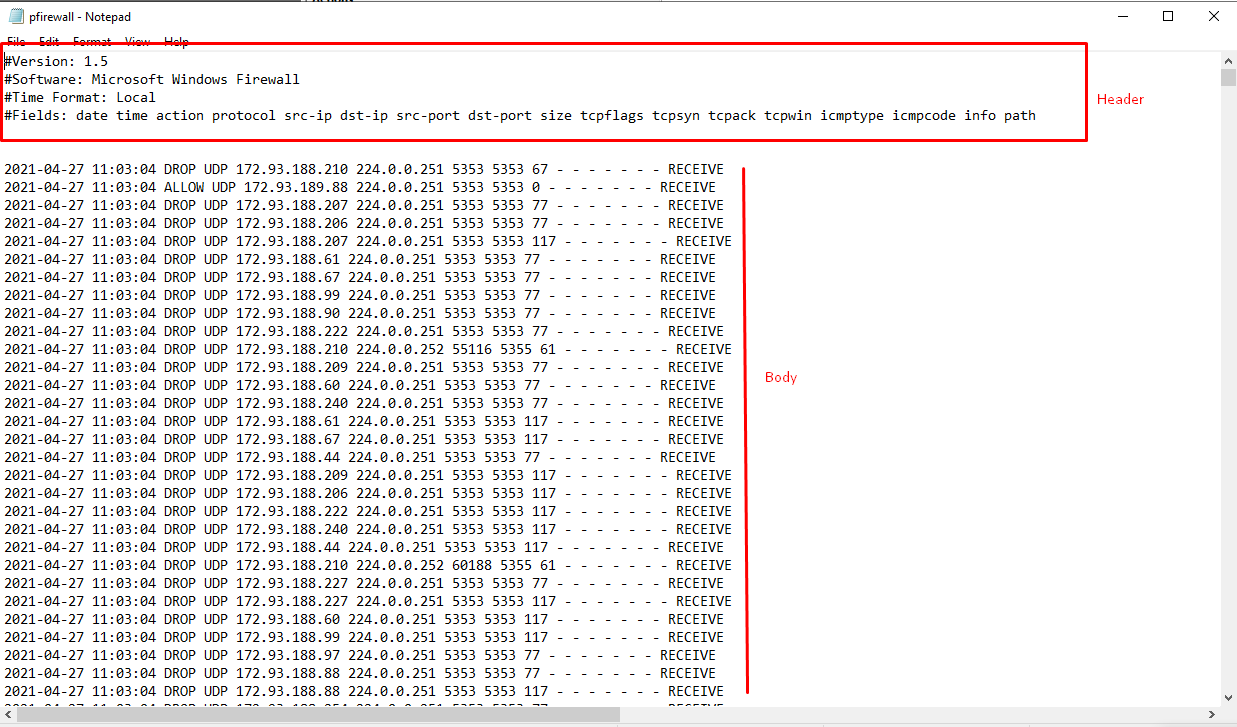
Task: Click the '#Version: 1.5' header line
Action: [x=56, y=61]
